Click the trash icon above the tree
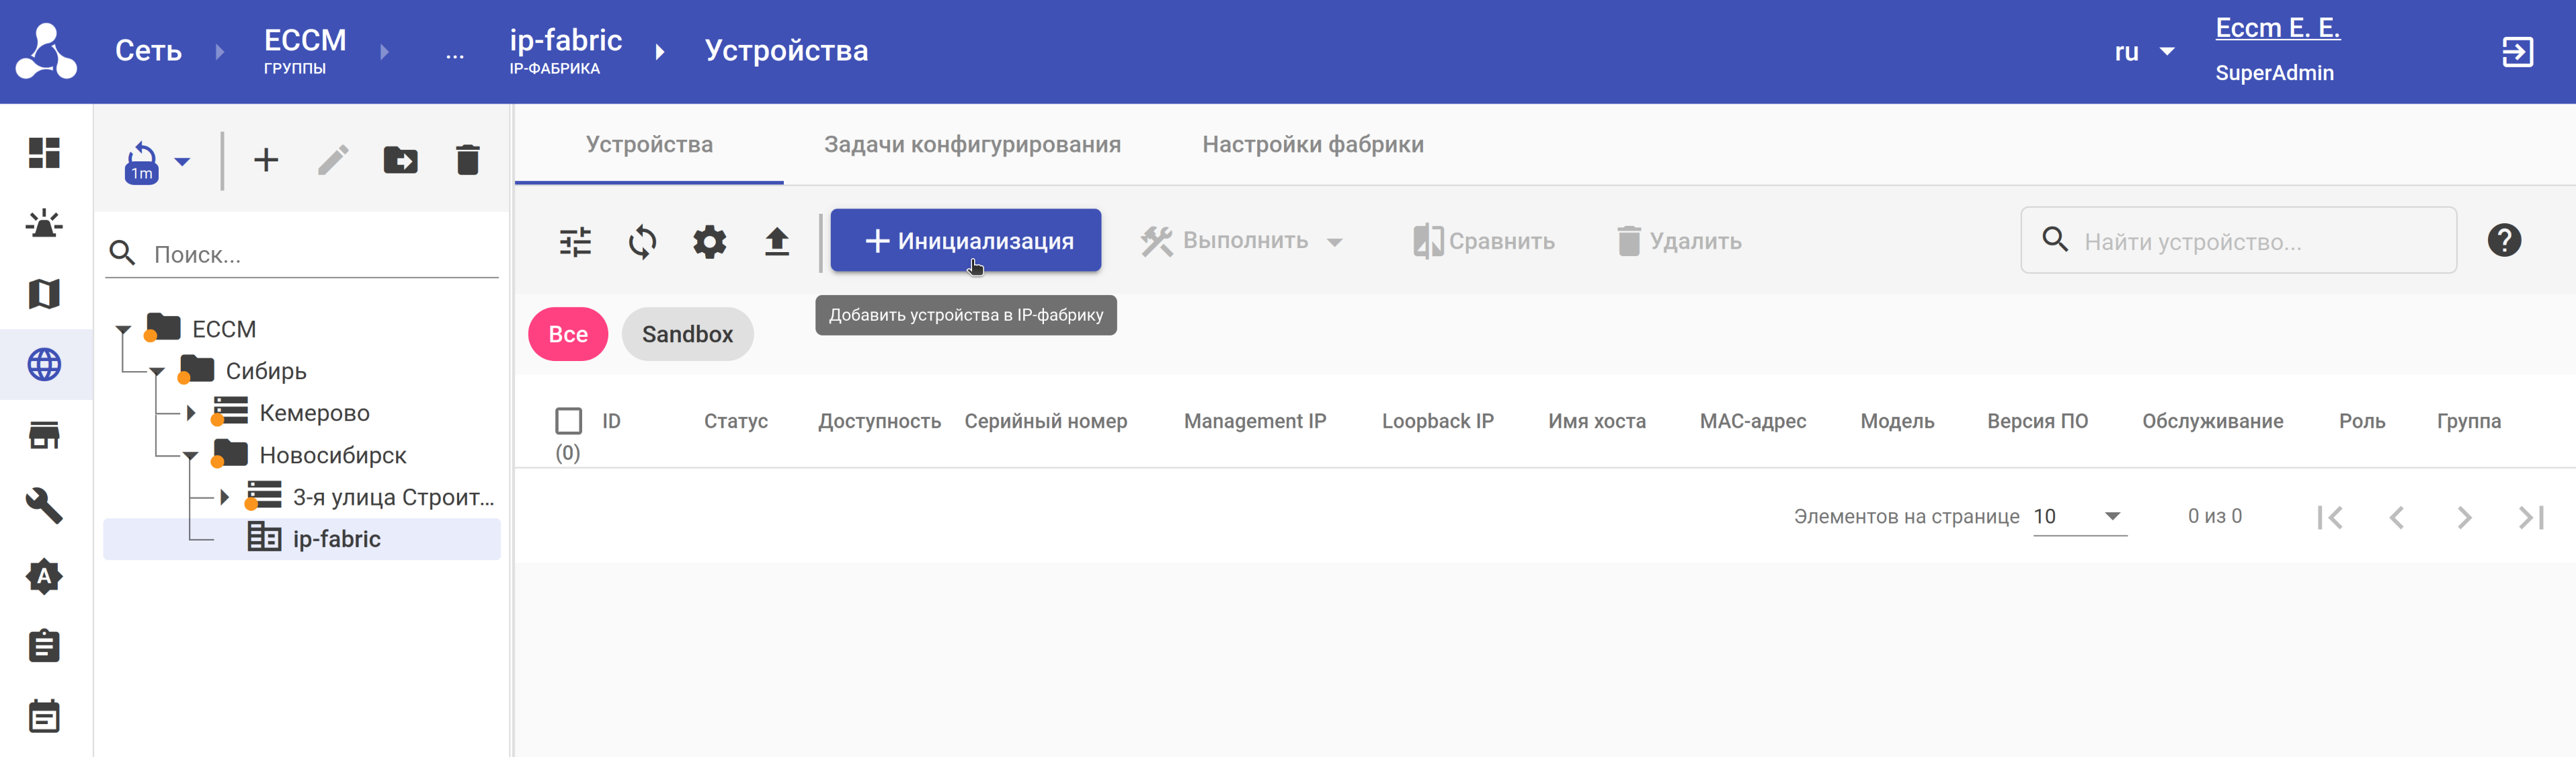Viewport: 2576px width, 757px height. coord(467,160)
